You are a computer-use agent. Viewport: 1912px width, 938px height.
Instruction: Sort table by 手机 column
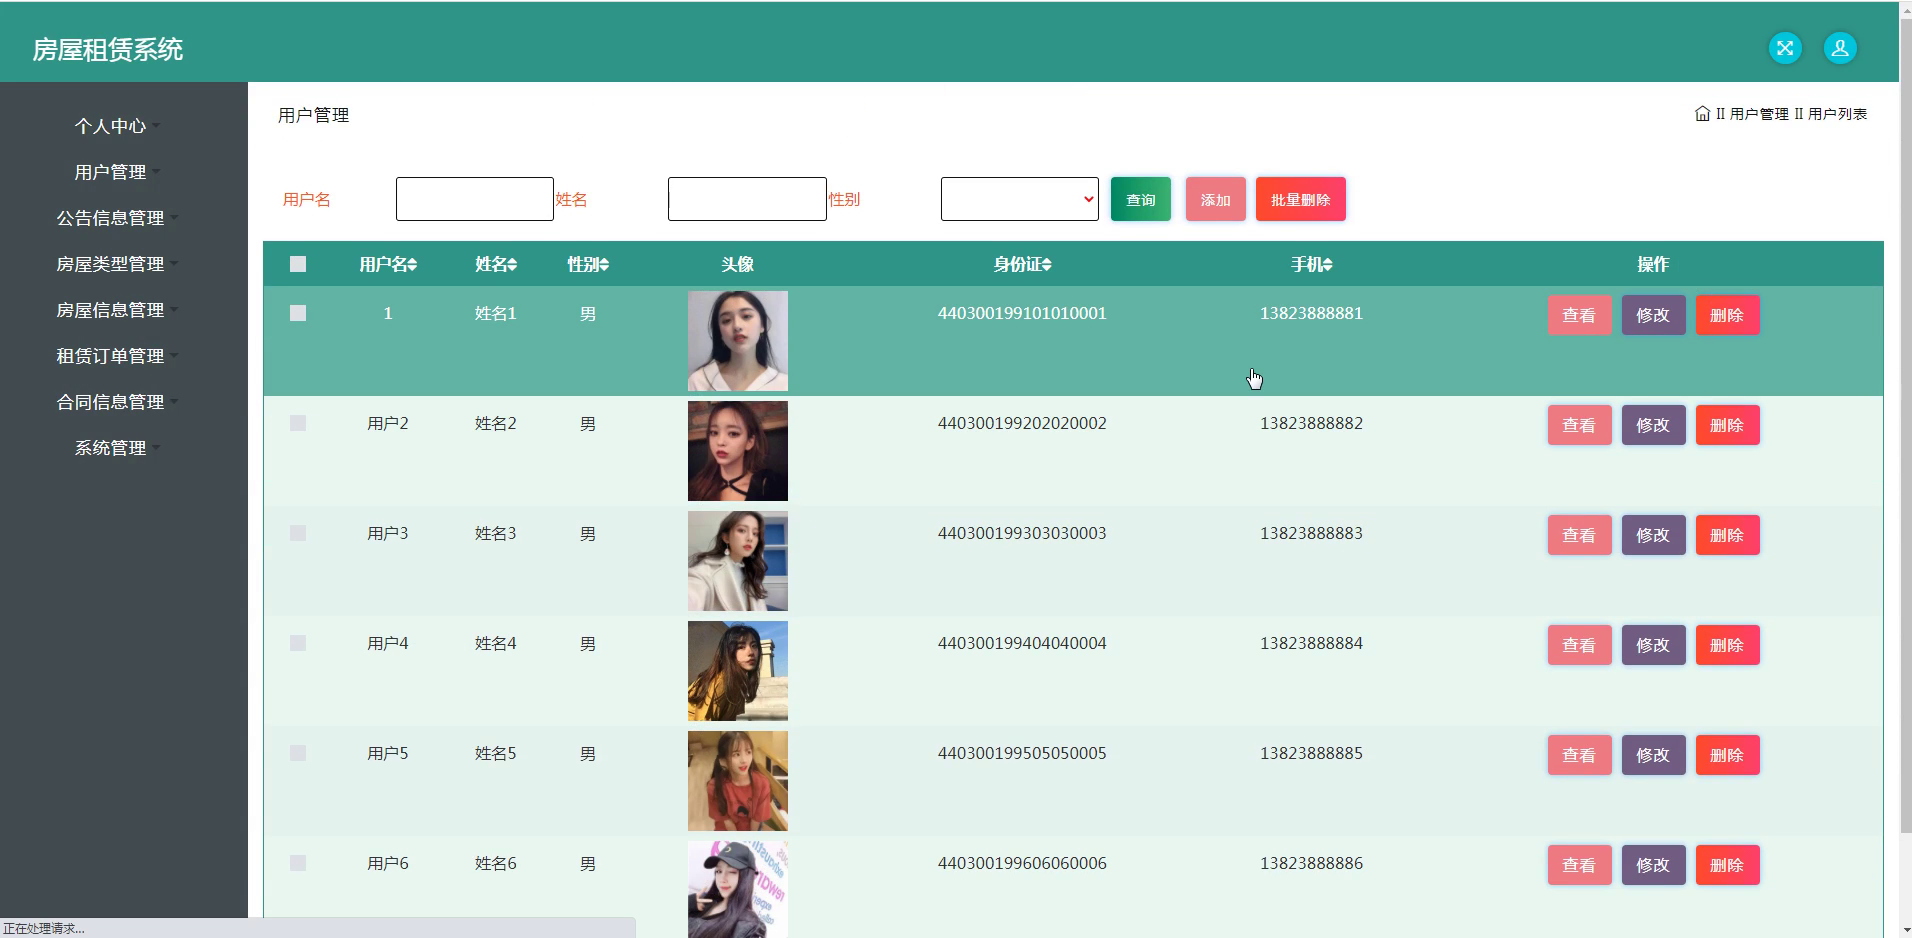(x=1311, y=264)
